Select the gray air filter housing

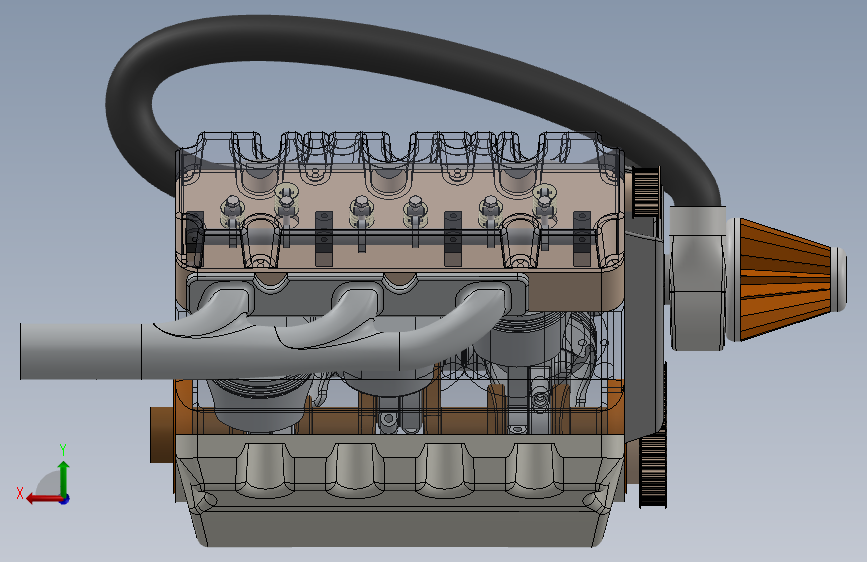[x=697, y=278]
